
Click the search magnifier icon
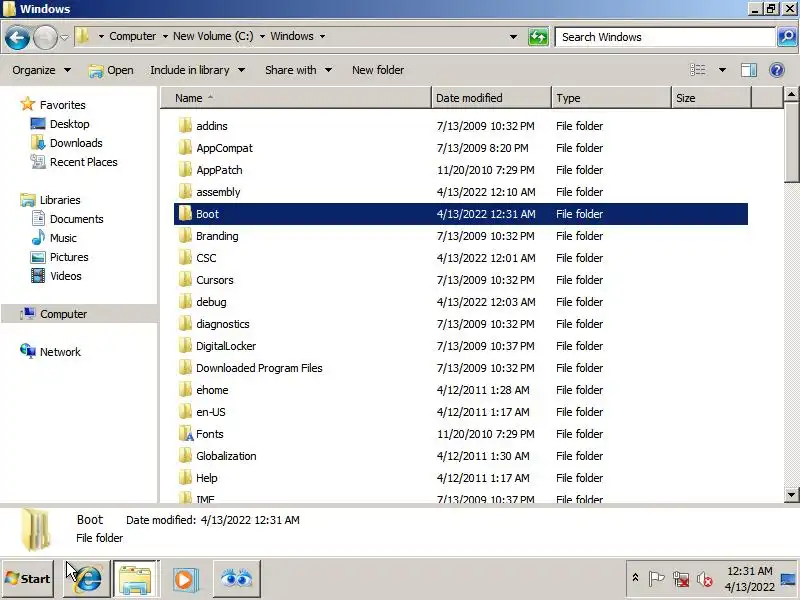point(787,37)
